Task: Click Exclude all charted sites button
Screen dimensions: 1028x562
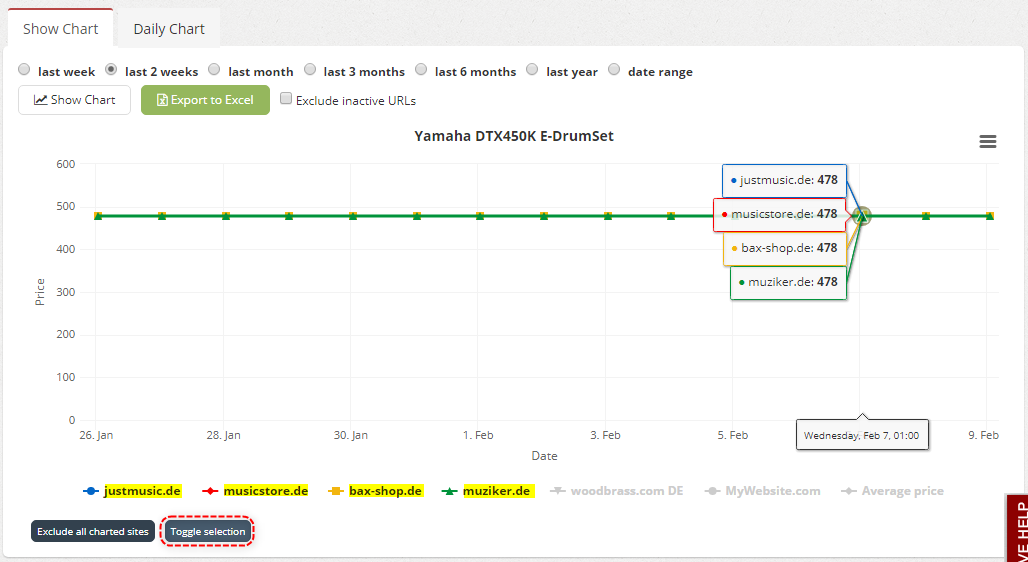Action: pos(92,531)
